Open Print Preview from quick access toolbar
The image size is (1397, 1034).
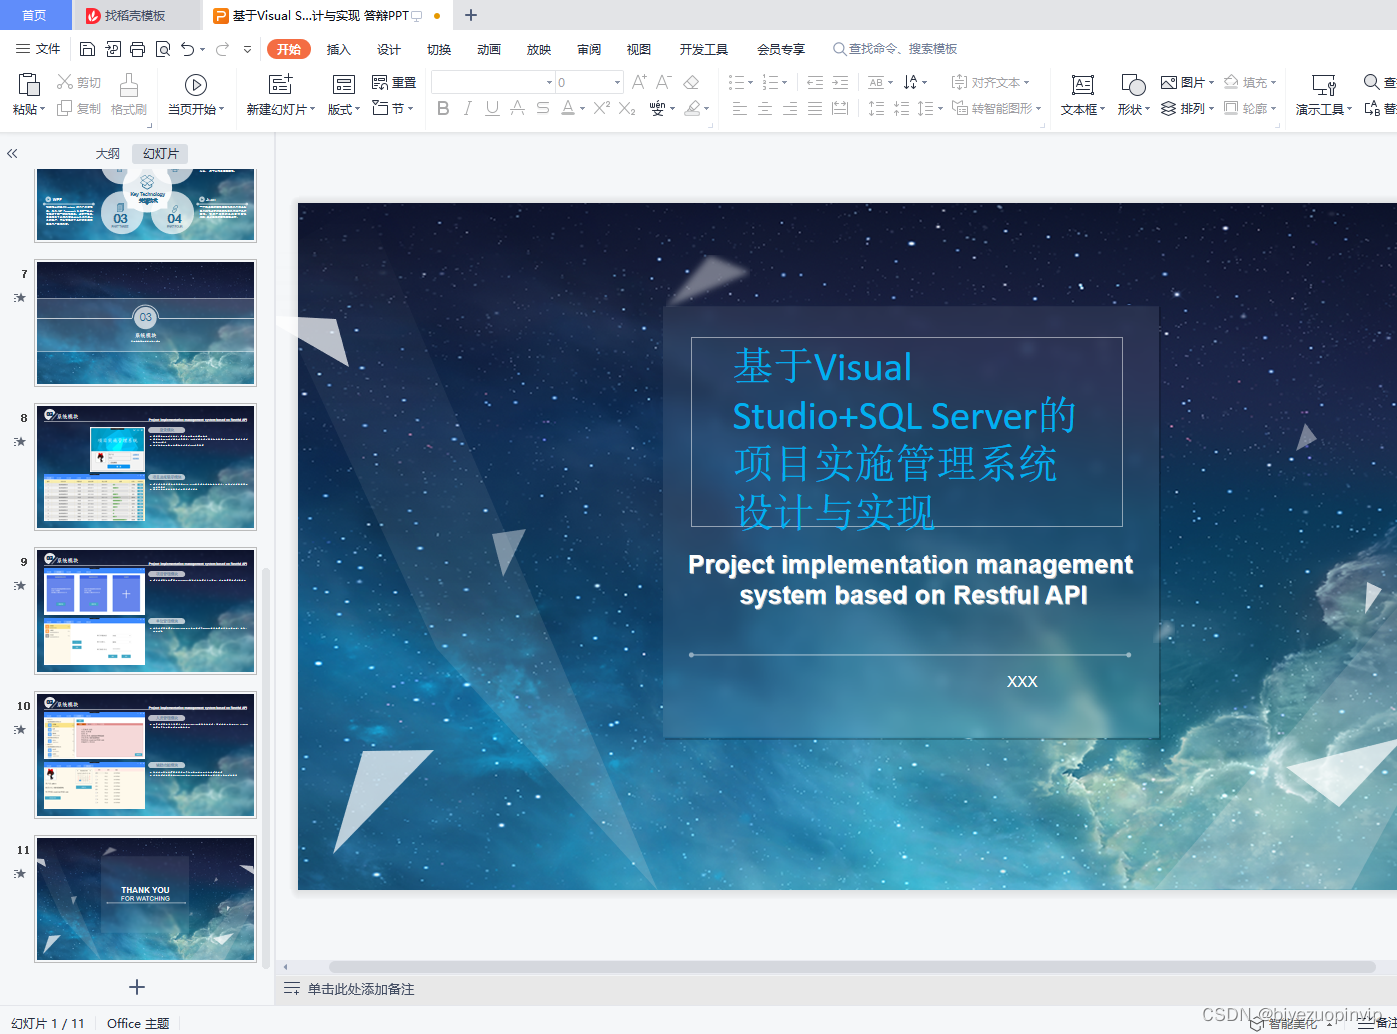[x=162, y=49]
